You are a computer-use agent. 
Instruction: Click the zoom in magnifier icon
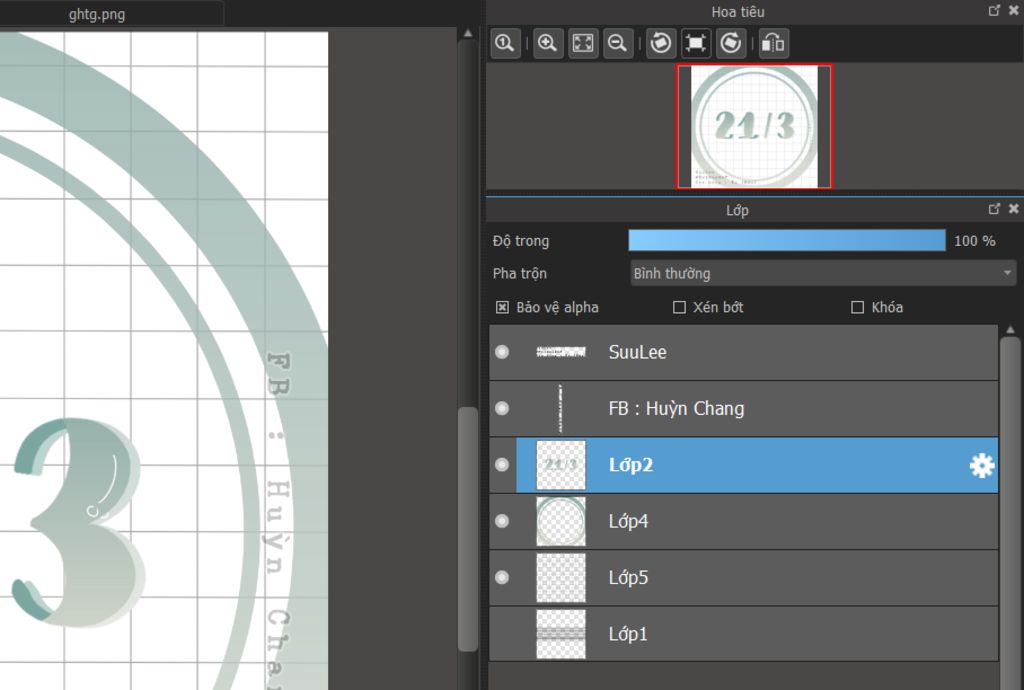coord(547,44)
